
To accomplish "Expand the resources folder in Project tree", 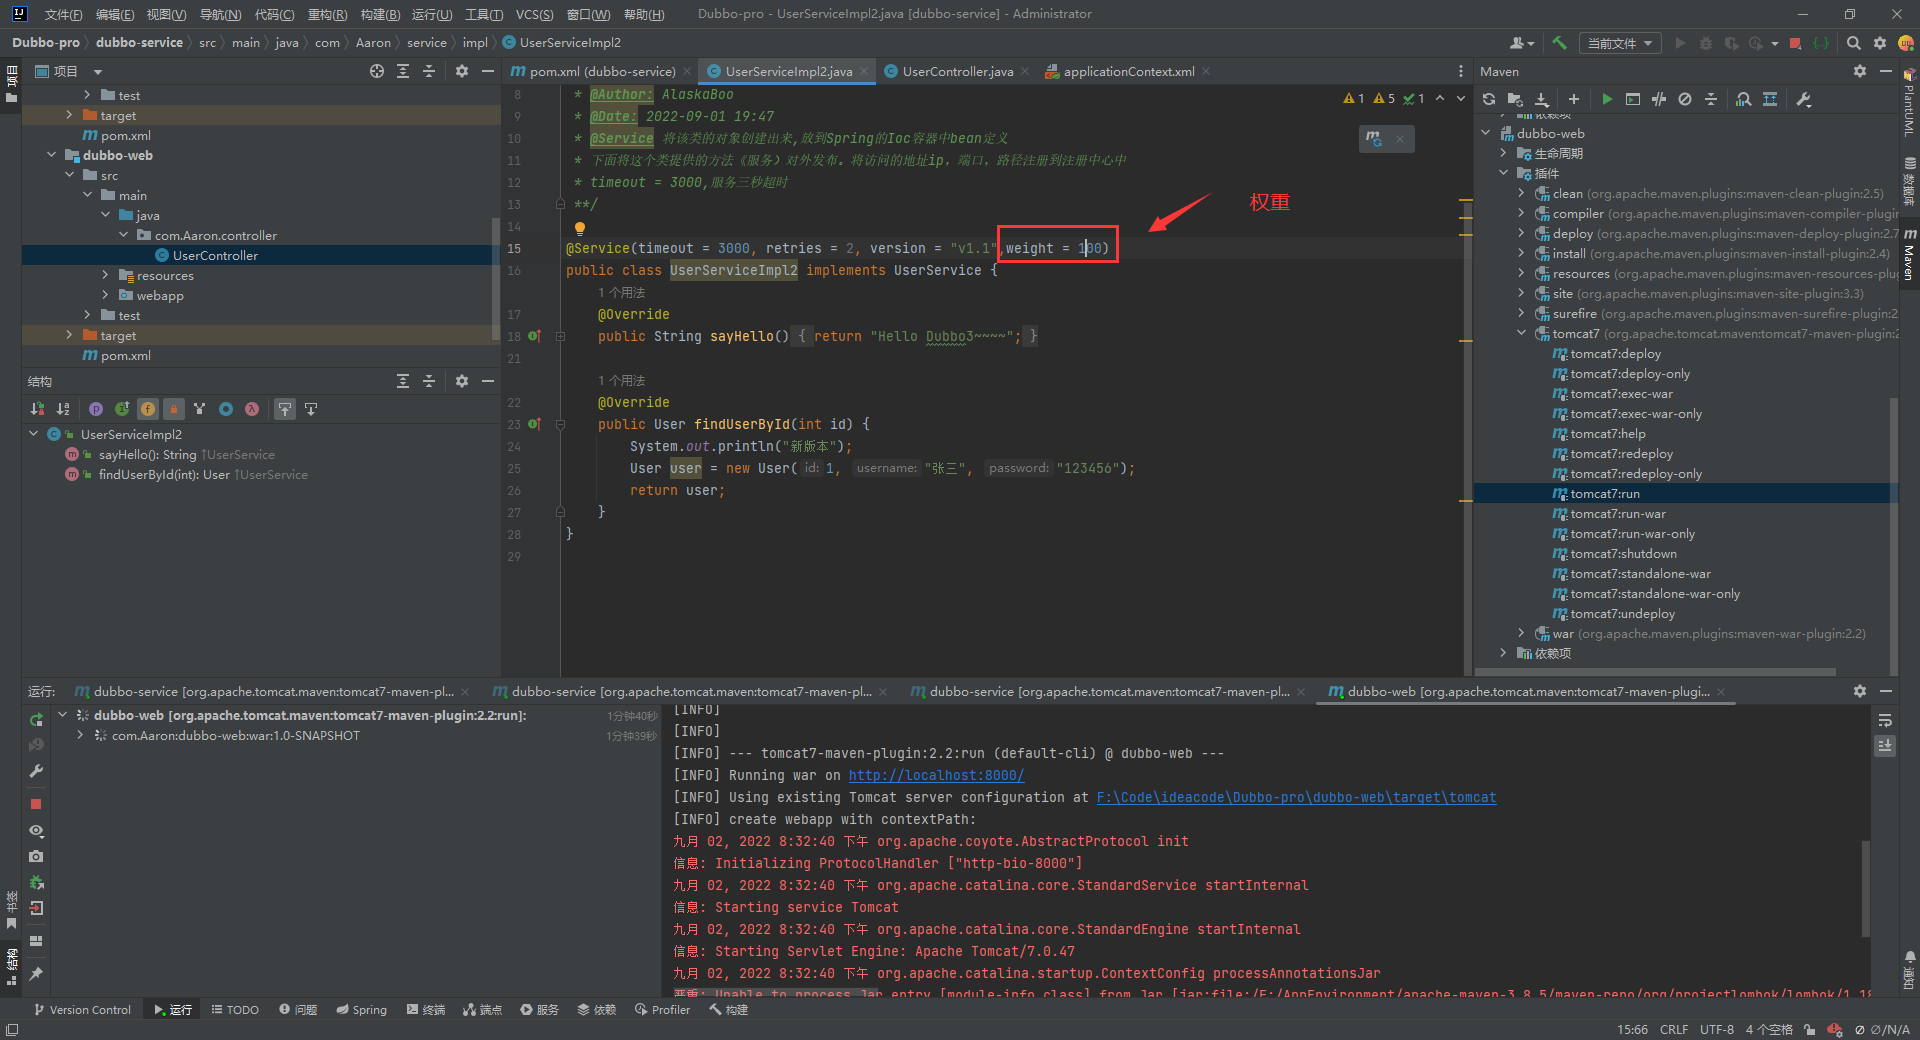I will [x=105, y=275].
